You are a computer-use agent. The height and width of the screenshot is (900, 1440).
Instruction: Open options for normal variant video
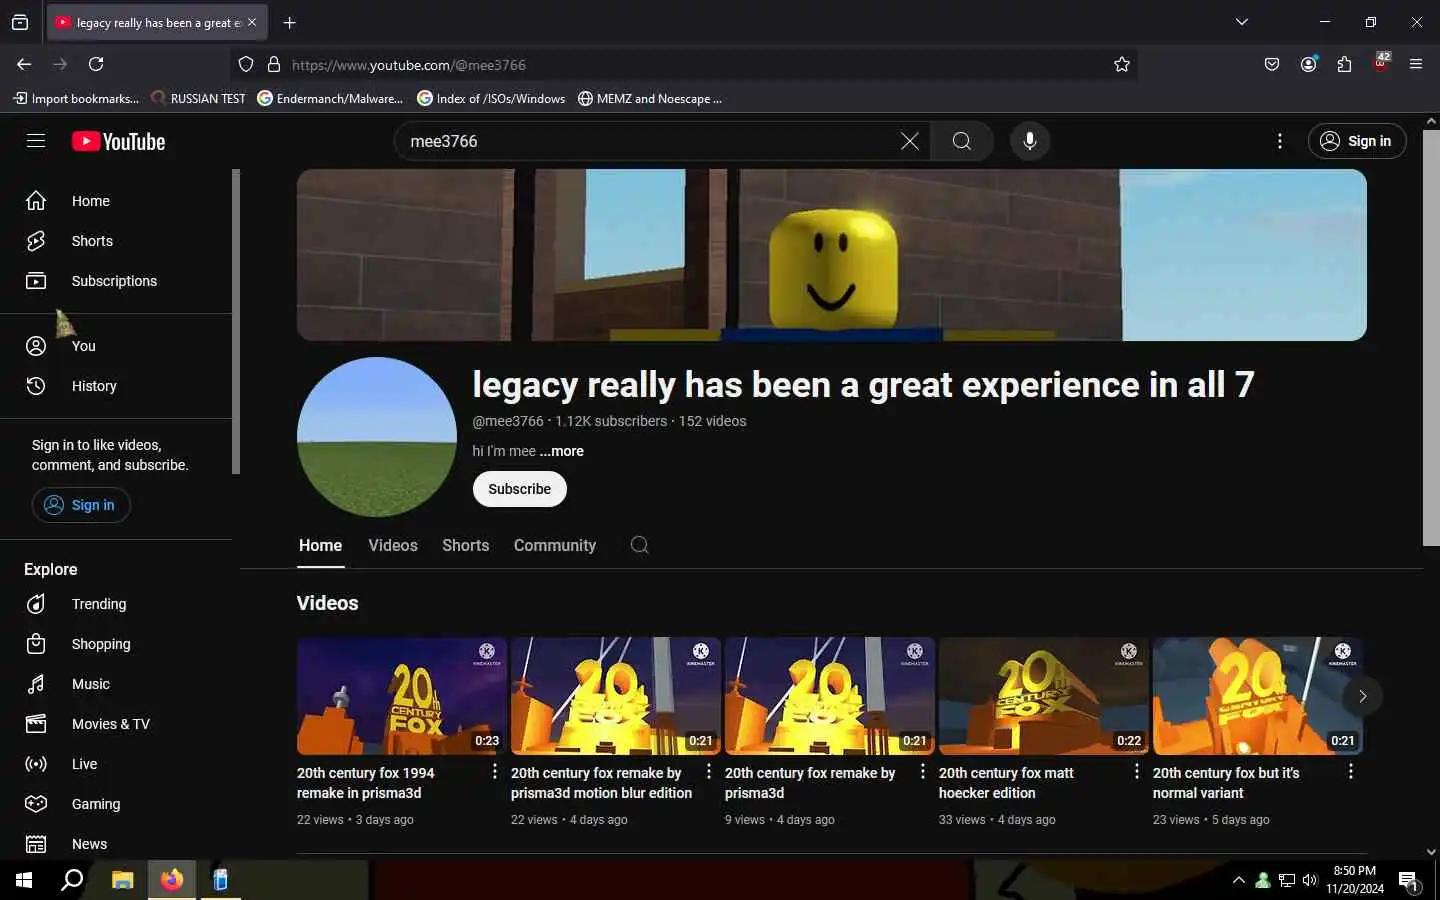(1350, 771)
